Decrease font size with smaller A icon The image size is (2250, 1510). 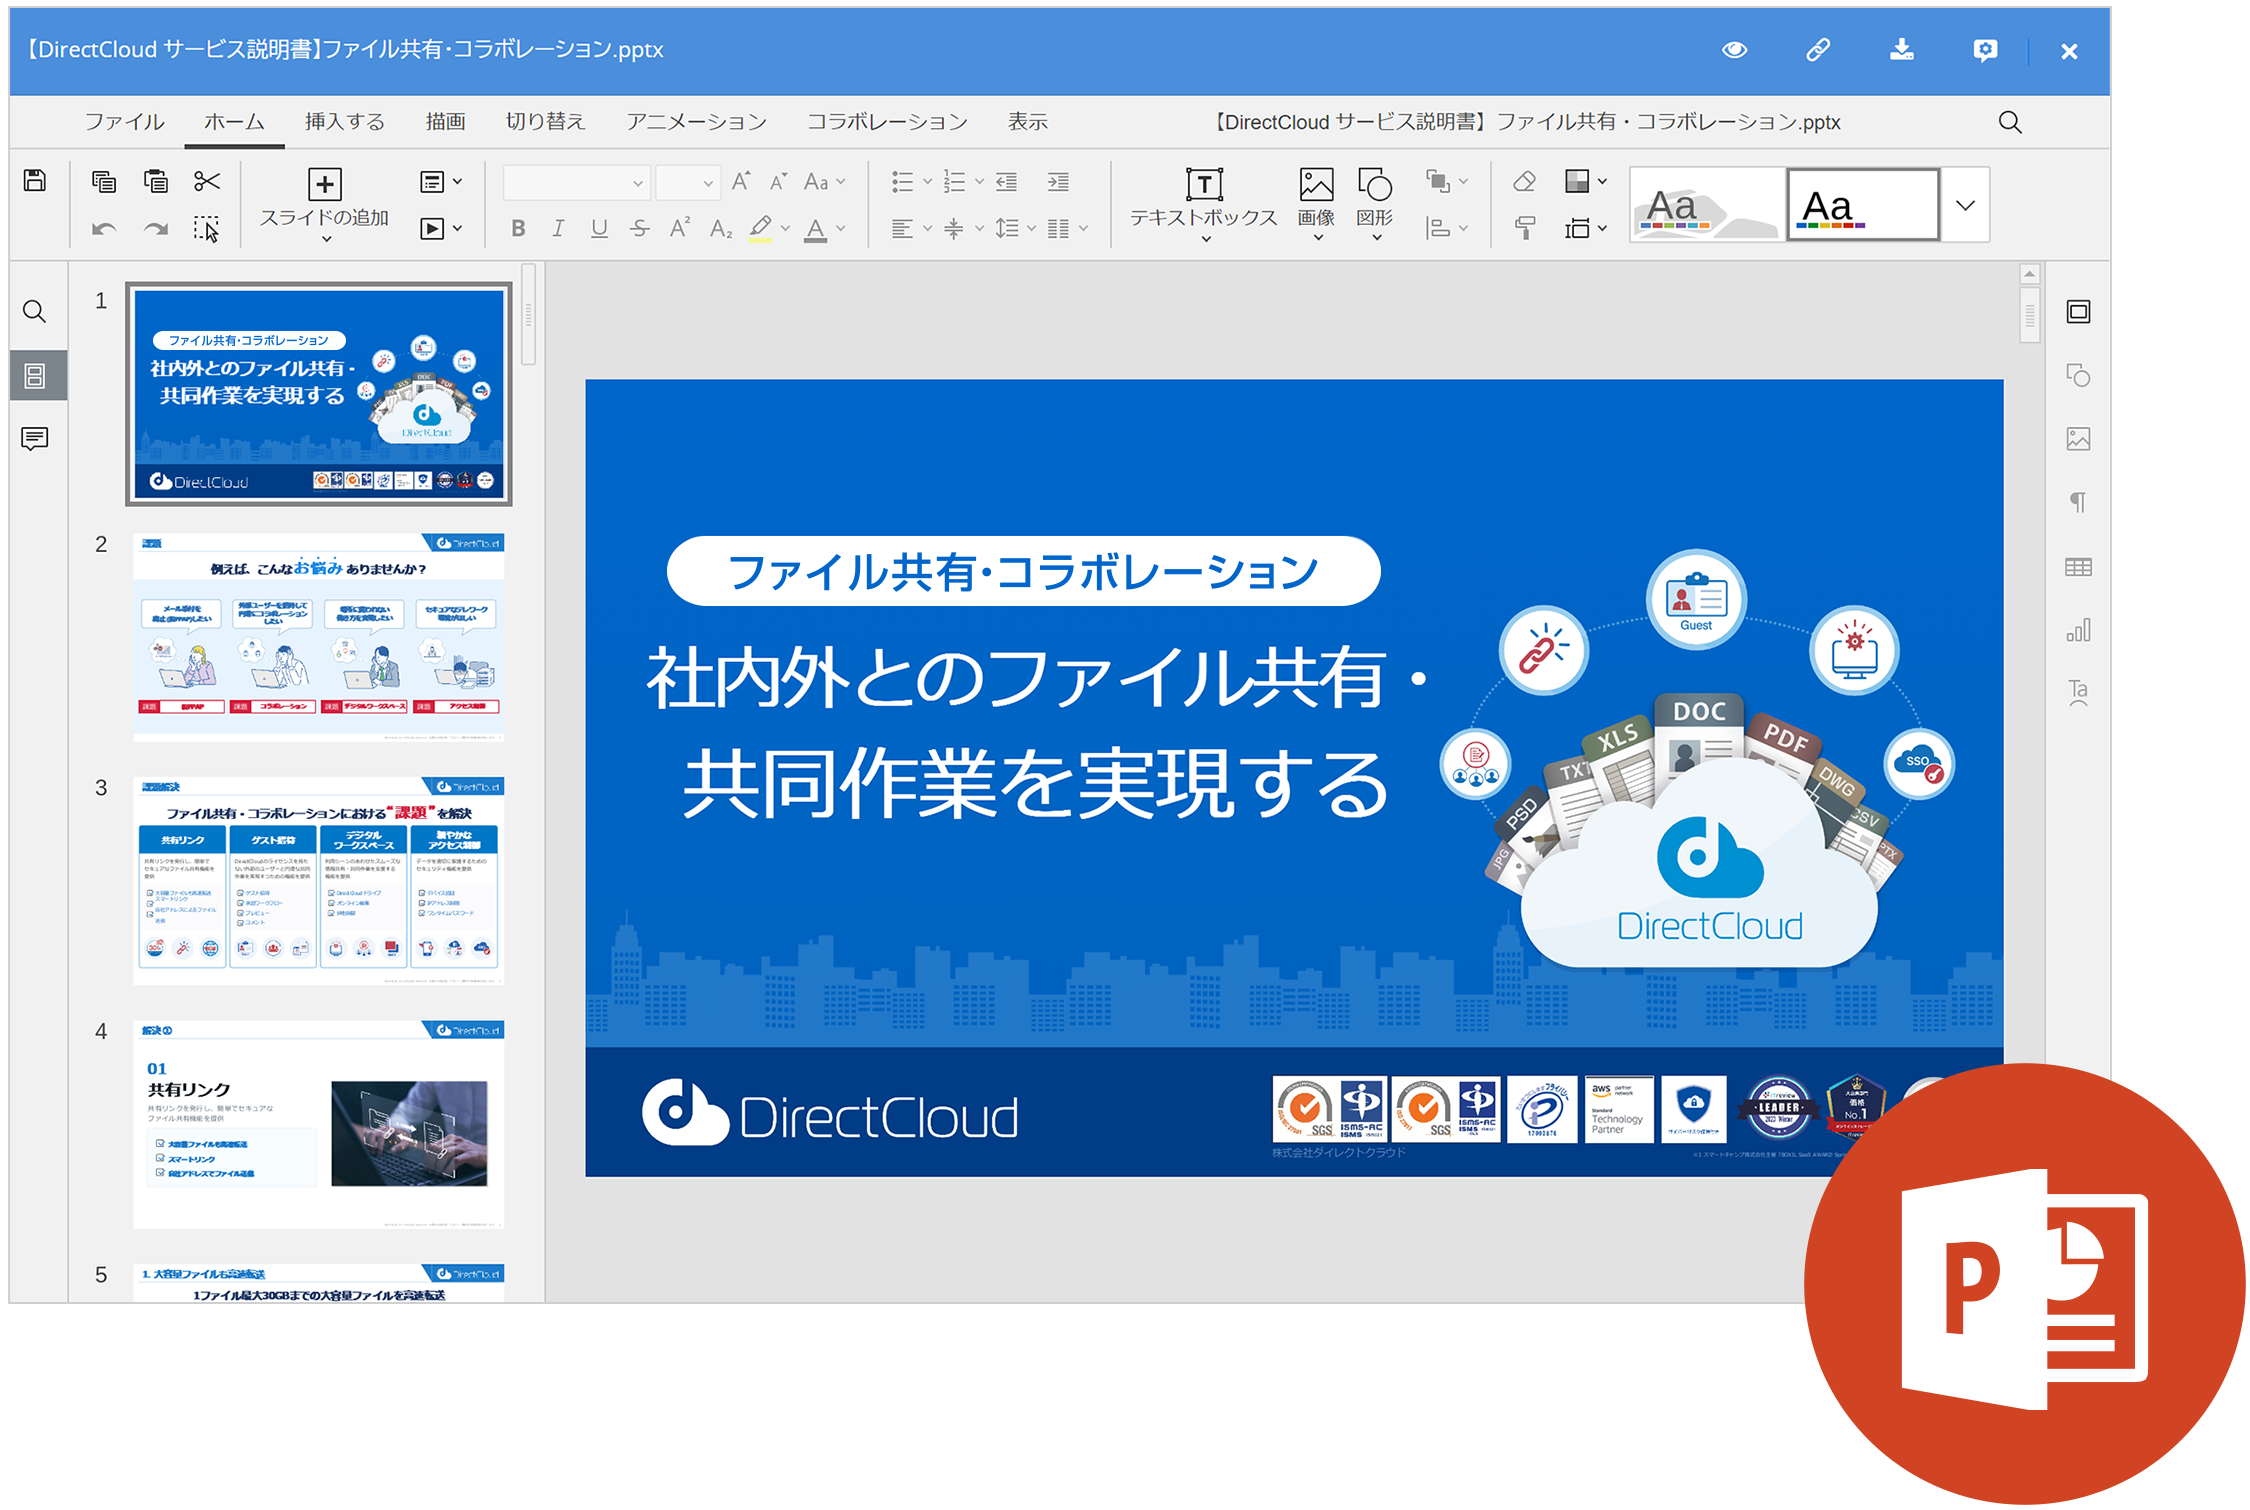tap(779, 182)
